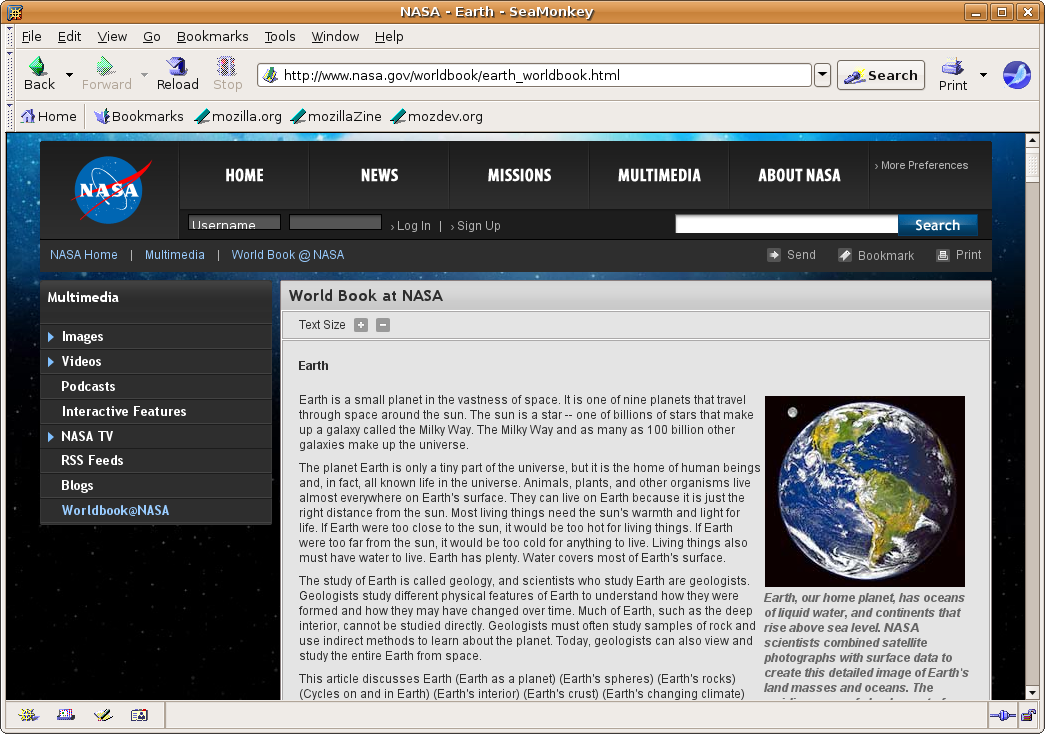
Task: Open the Help menu
Action: [389, 37]
